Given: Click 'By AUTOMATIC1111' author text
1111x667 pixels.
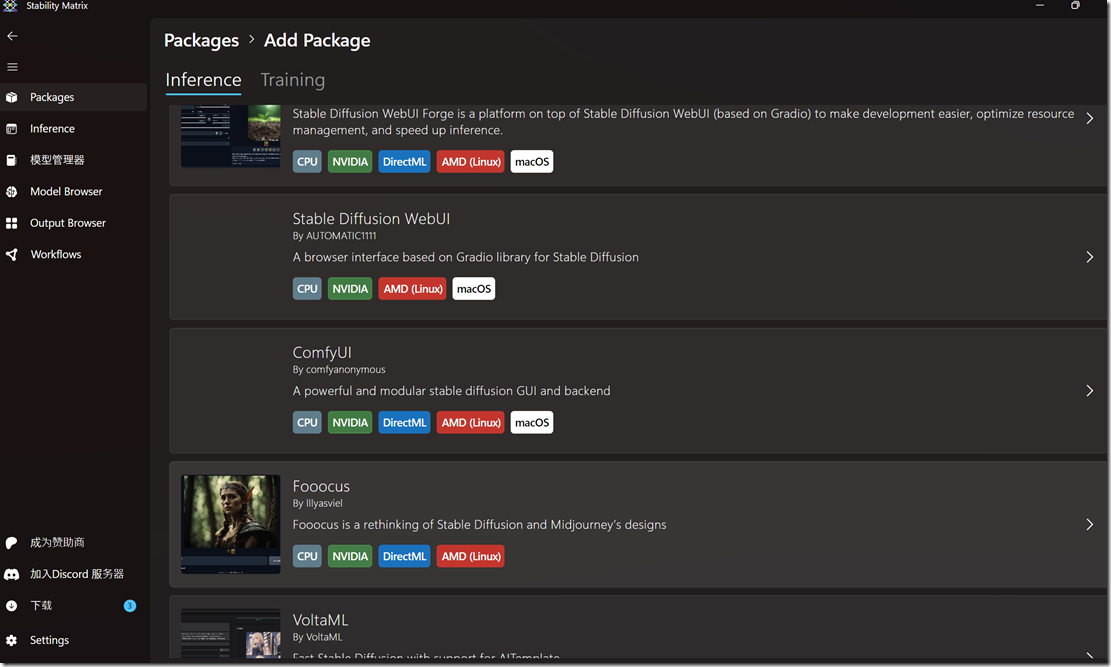Looking at the screenshot, I should click(x=334, y=236).
